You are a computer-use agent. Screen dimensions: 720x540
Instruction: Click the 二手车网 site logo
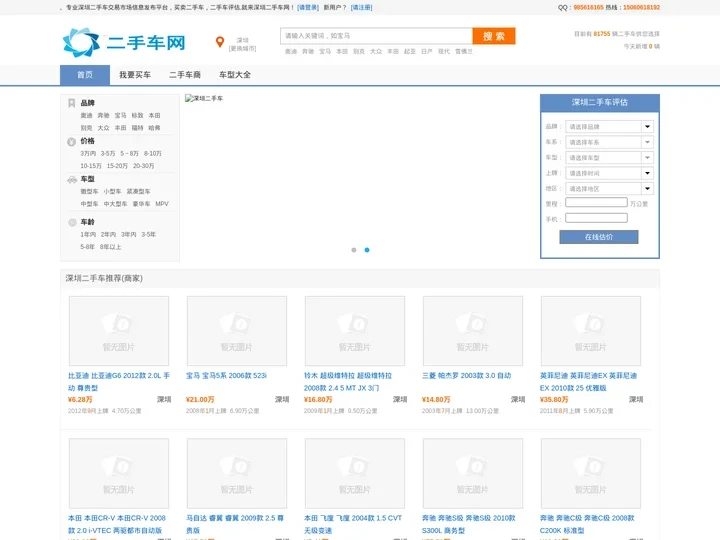124,43
